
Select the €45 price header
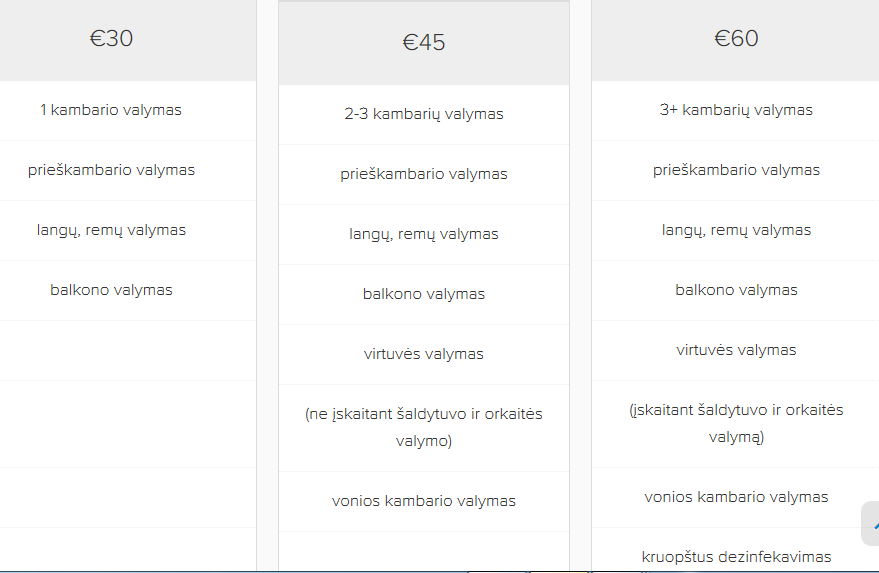(x=424, y=43)
